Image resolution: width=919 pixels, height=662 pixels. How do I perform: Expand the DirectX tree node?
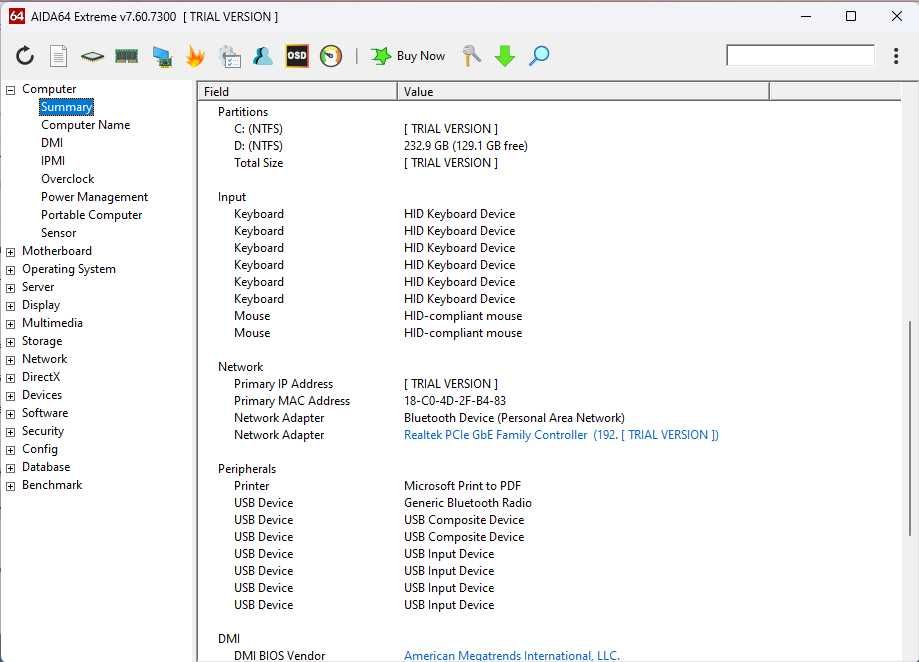click(11, 378)
